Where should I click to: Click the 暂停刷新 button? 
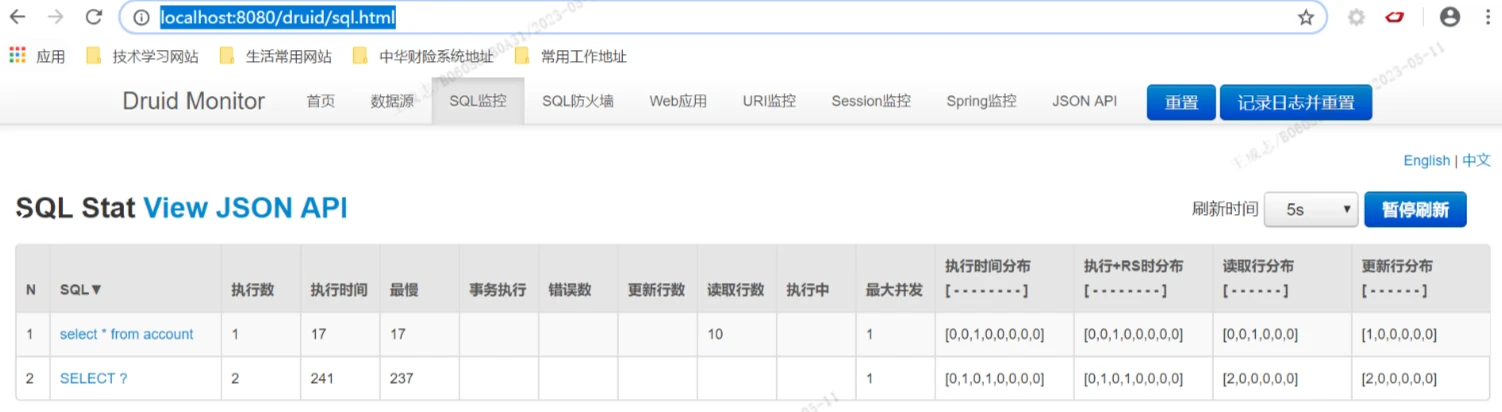1414,209
